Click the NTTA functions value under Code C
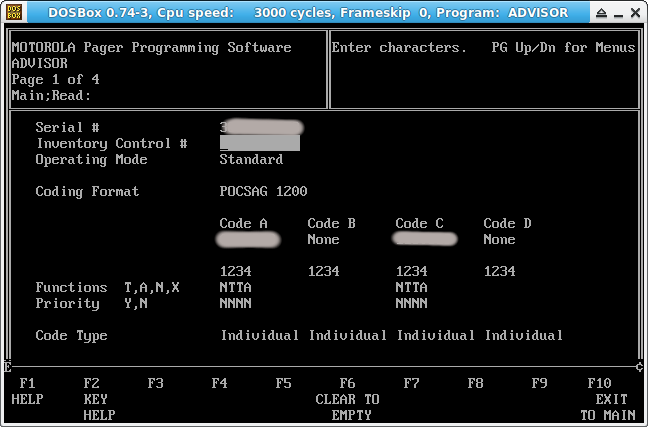The width and height of the screenshot is (648, 427). (411, 287)
